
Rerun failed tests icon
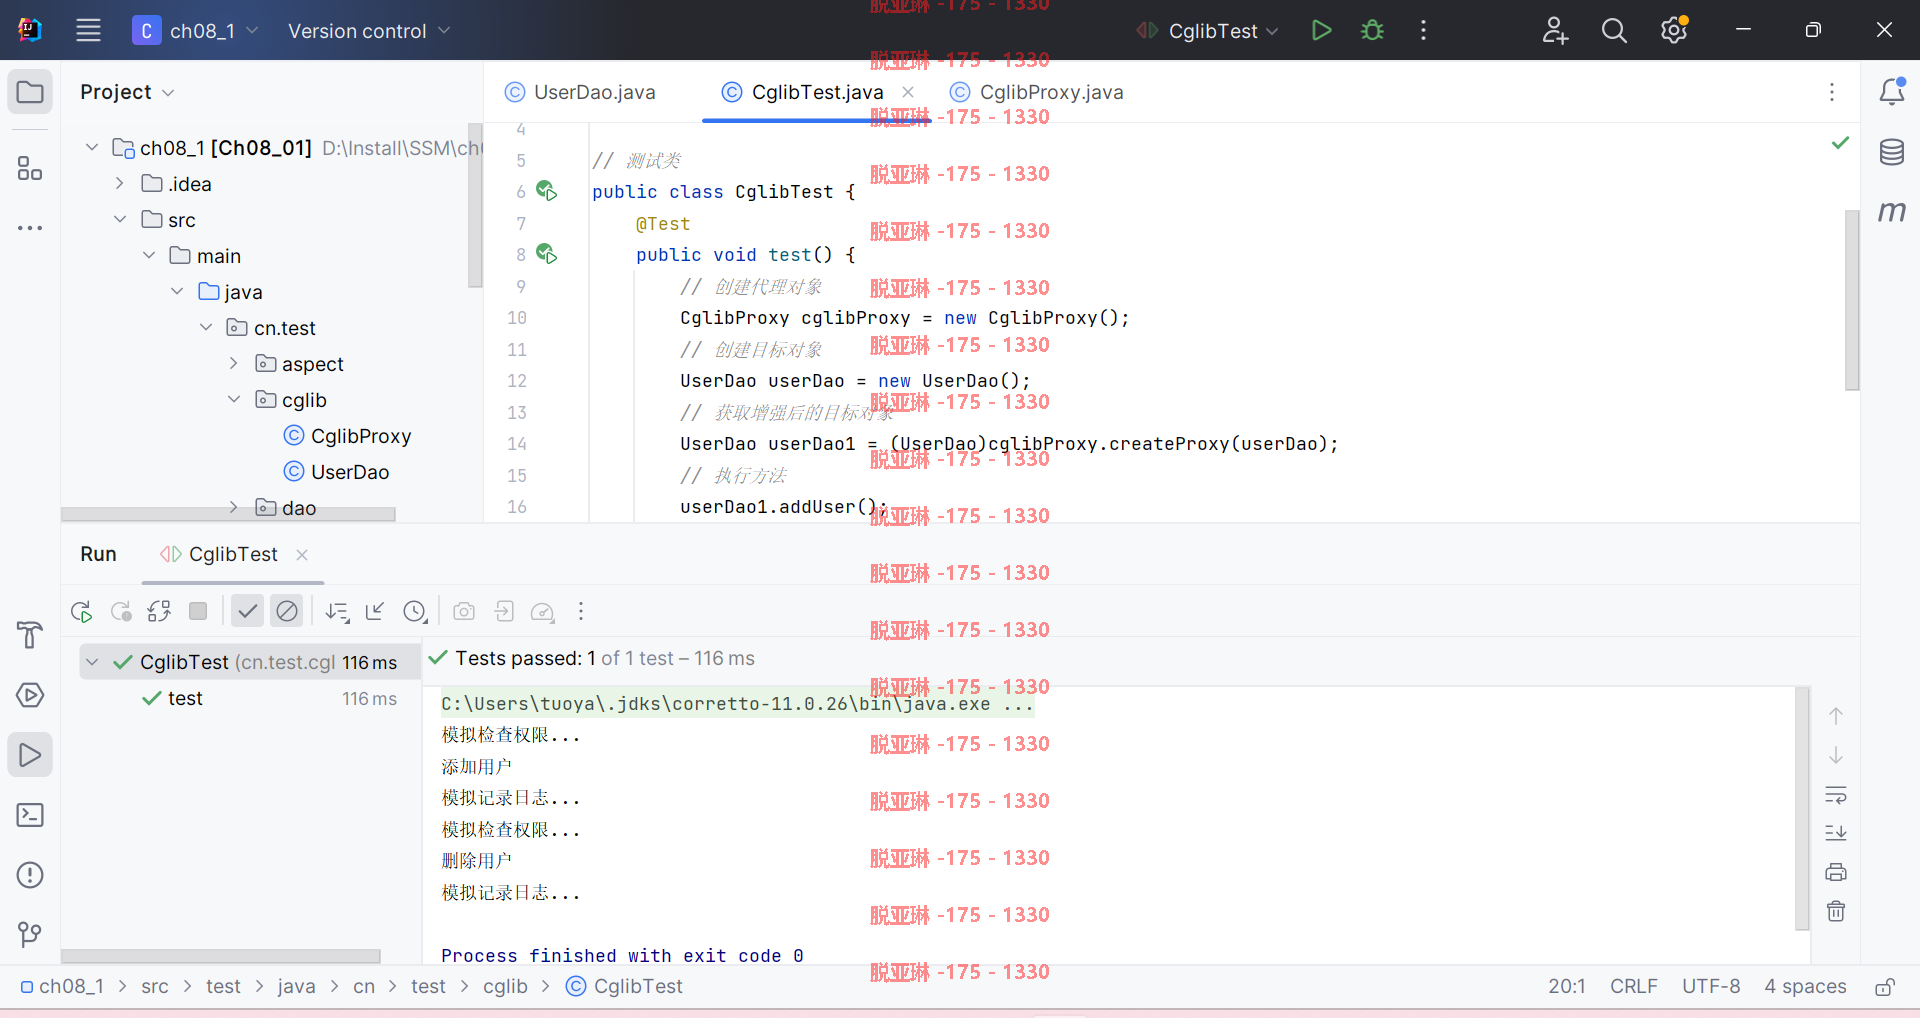[121, 611]
